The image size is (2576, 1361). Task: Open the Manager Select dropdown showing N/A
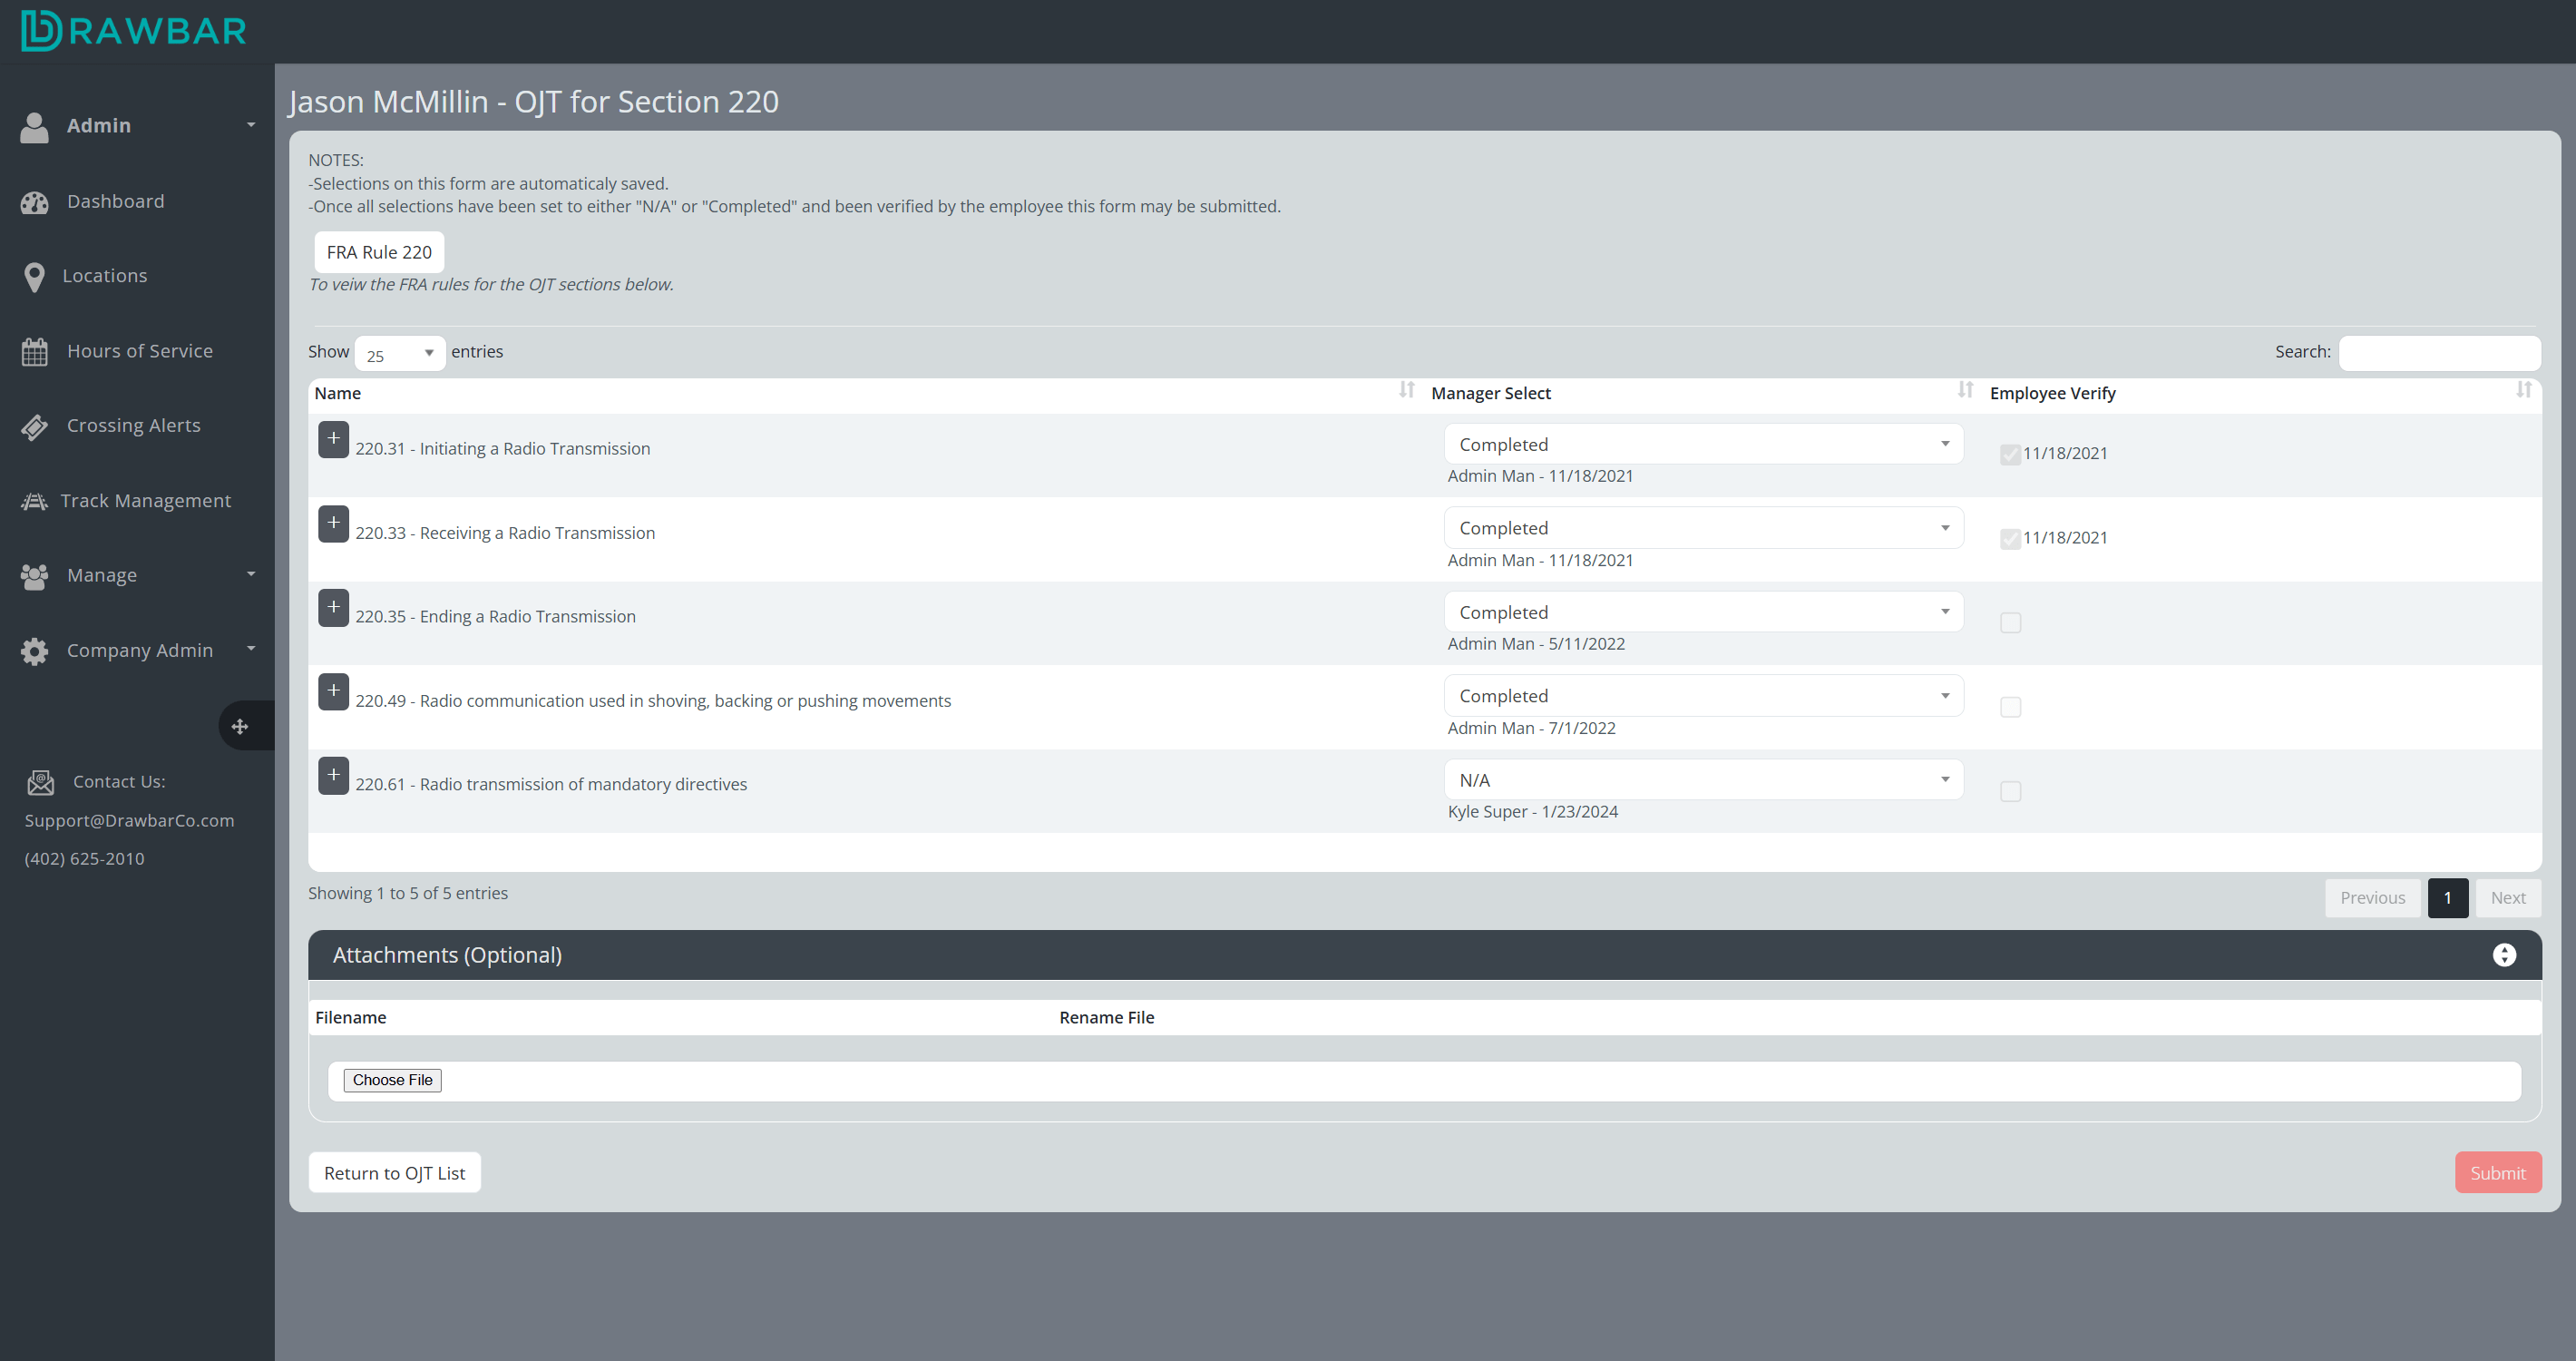1703,779
